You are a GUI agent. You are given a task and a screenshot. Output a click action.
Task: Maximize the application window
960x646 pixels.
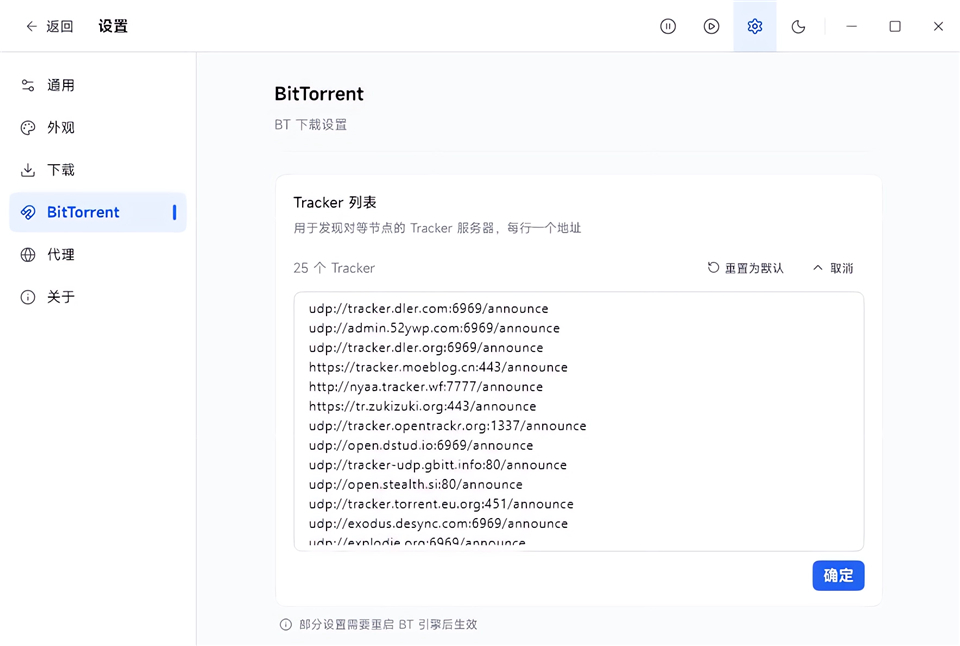(x=895, y=26)
